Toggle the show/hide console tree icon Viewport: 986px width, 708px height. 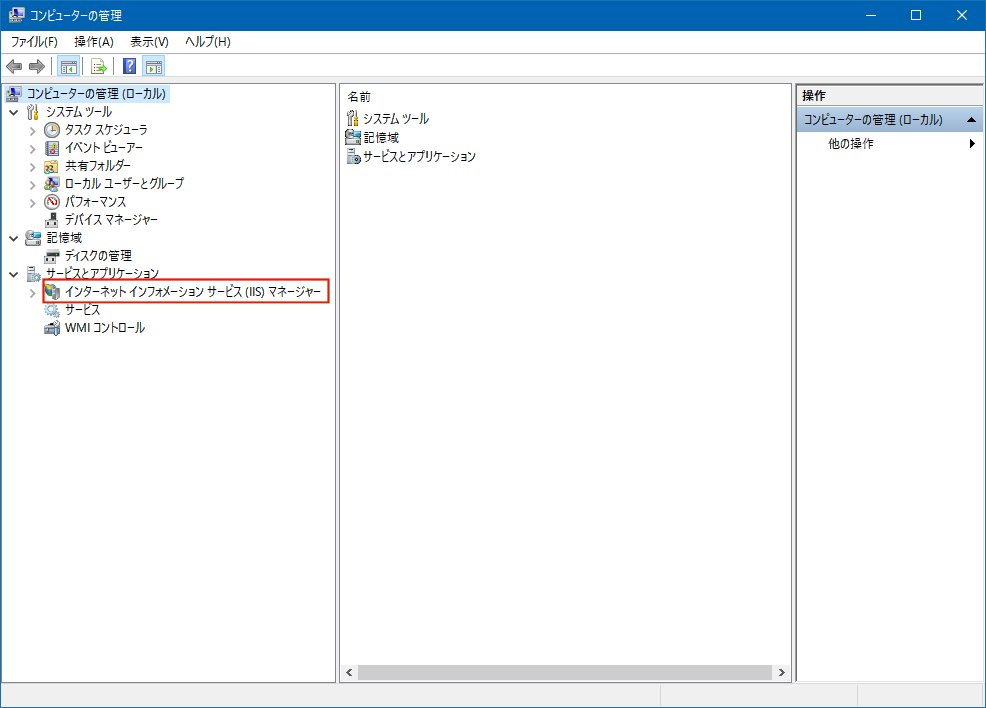click(69, 66)
